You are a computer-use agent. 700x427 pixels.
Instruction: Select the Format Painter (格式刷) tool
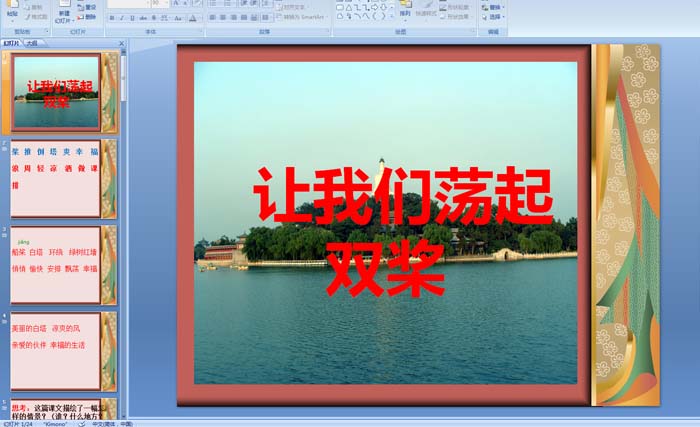point(36,17)
